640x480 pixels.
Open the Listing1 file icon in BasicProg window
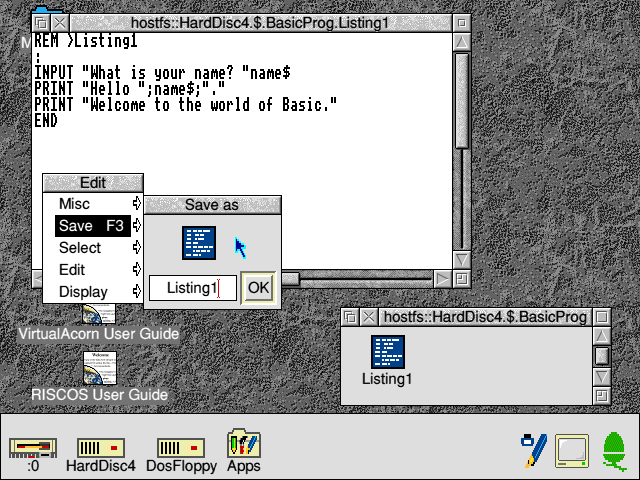(x=388, y=352)
